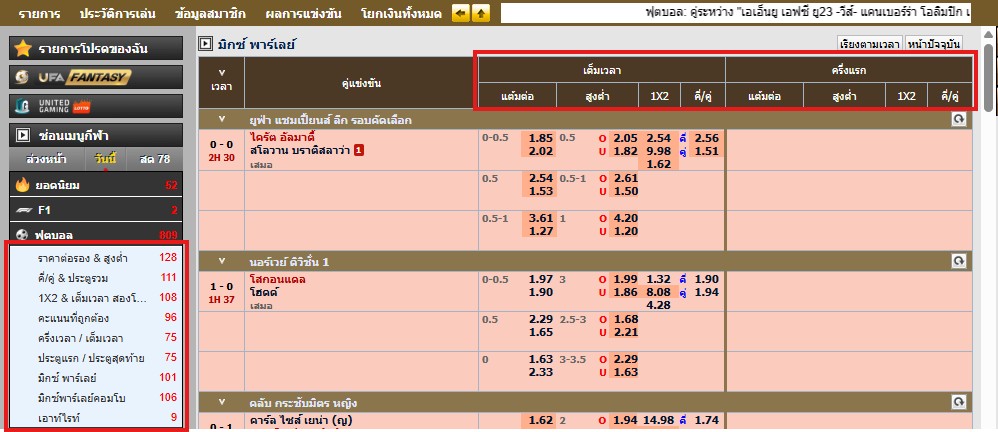
Task: Pick handicap odds 3.61 on 0.5-1 line
Action: point(540,218)
